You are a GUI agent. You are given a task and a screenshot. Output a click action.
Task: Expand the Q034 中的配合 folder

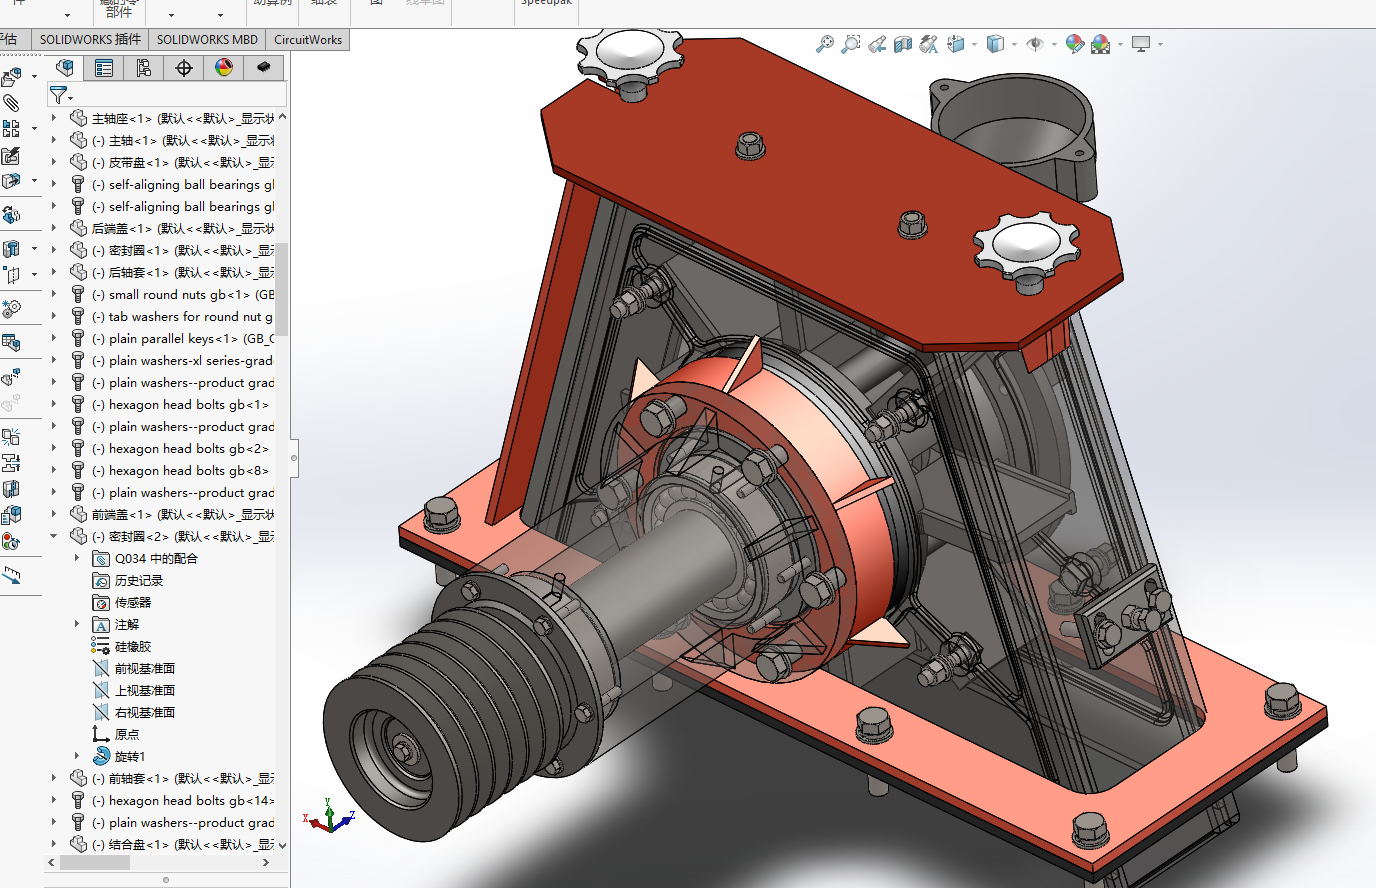[x=77, y=558]
